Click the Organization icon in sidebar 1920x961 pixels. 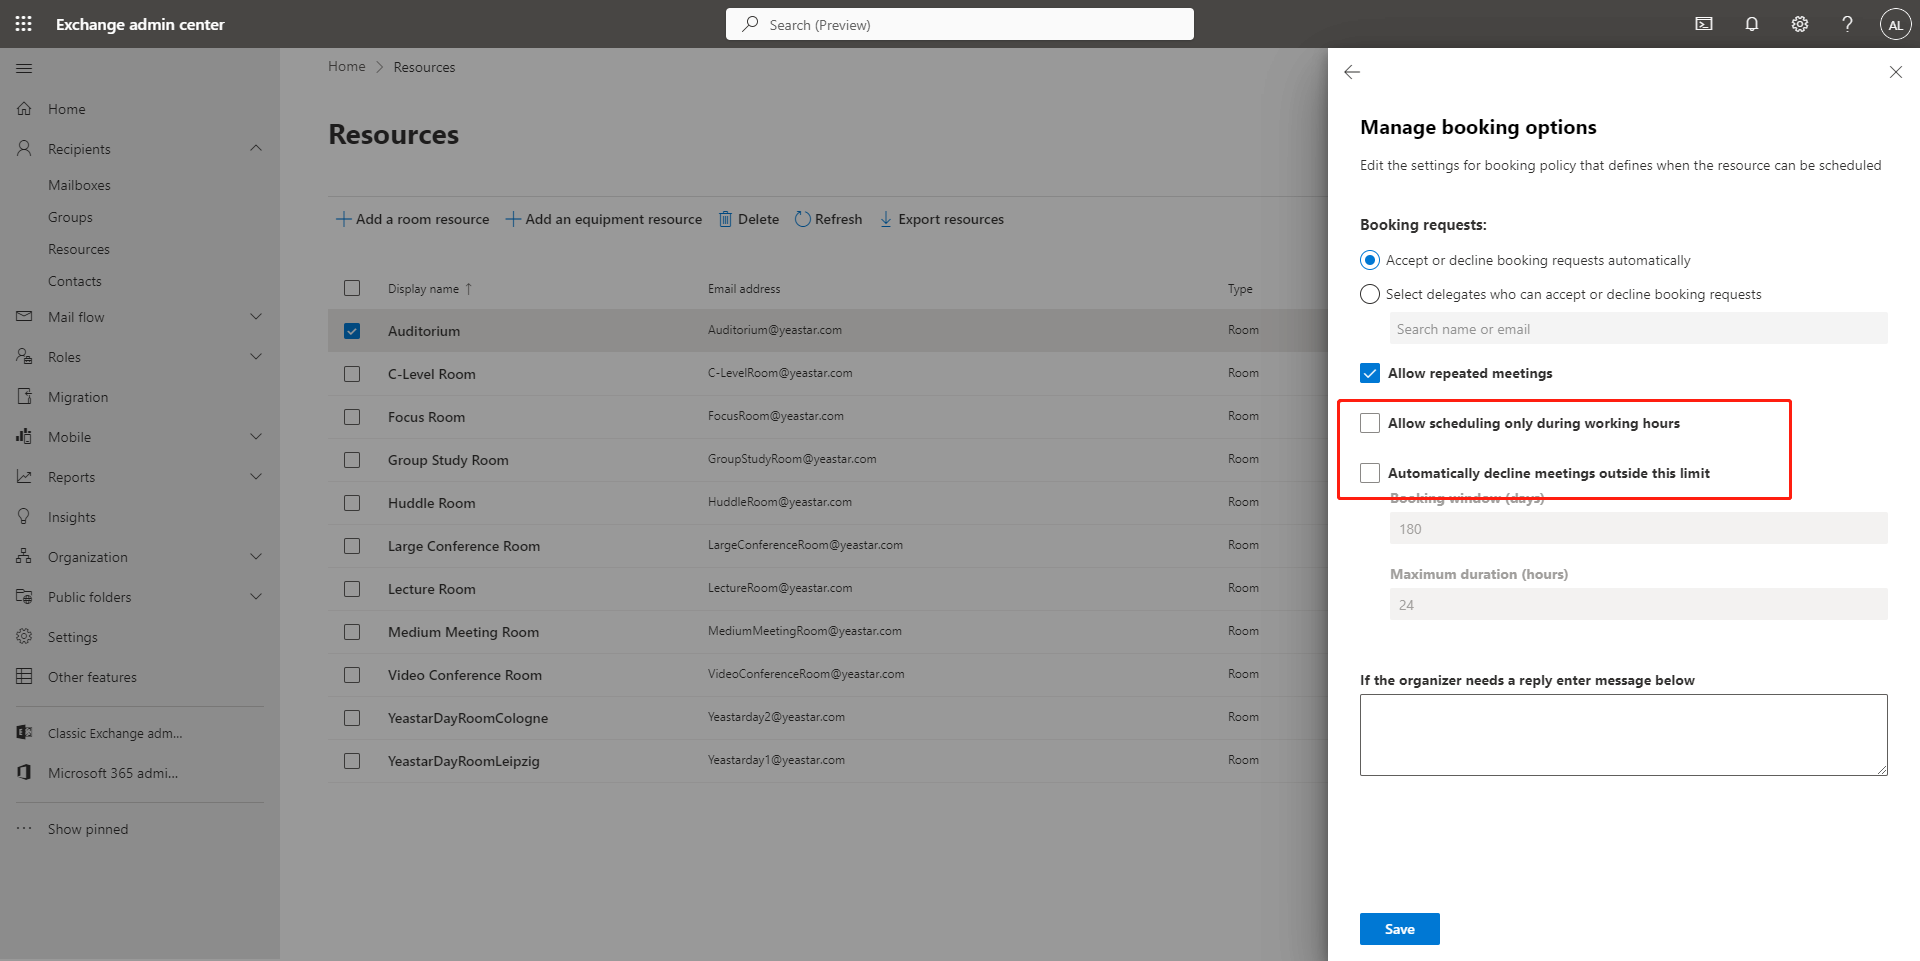(x=24, y=556)
